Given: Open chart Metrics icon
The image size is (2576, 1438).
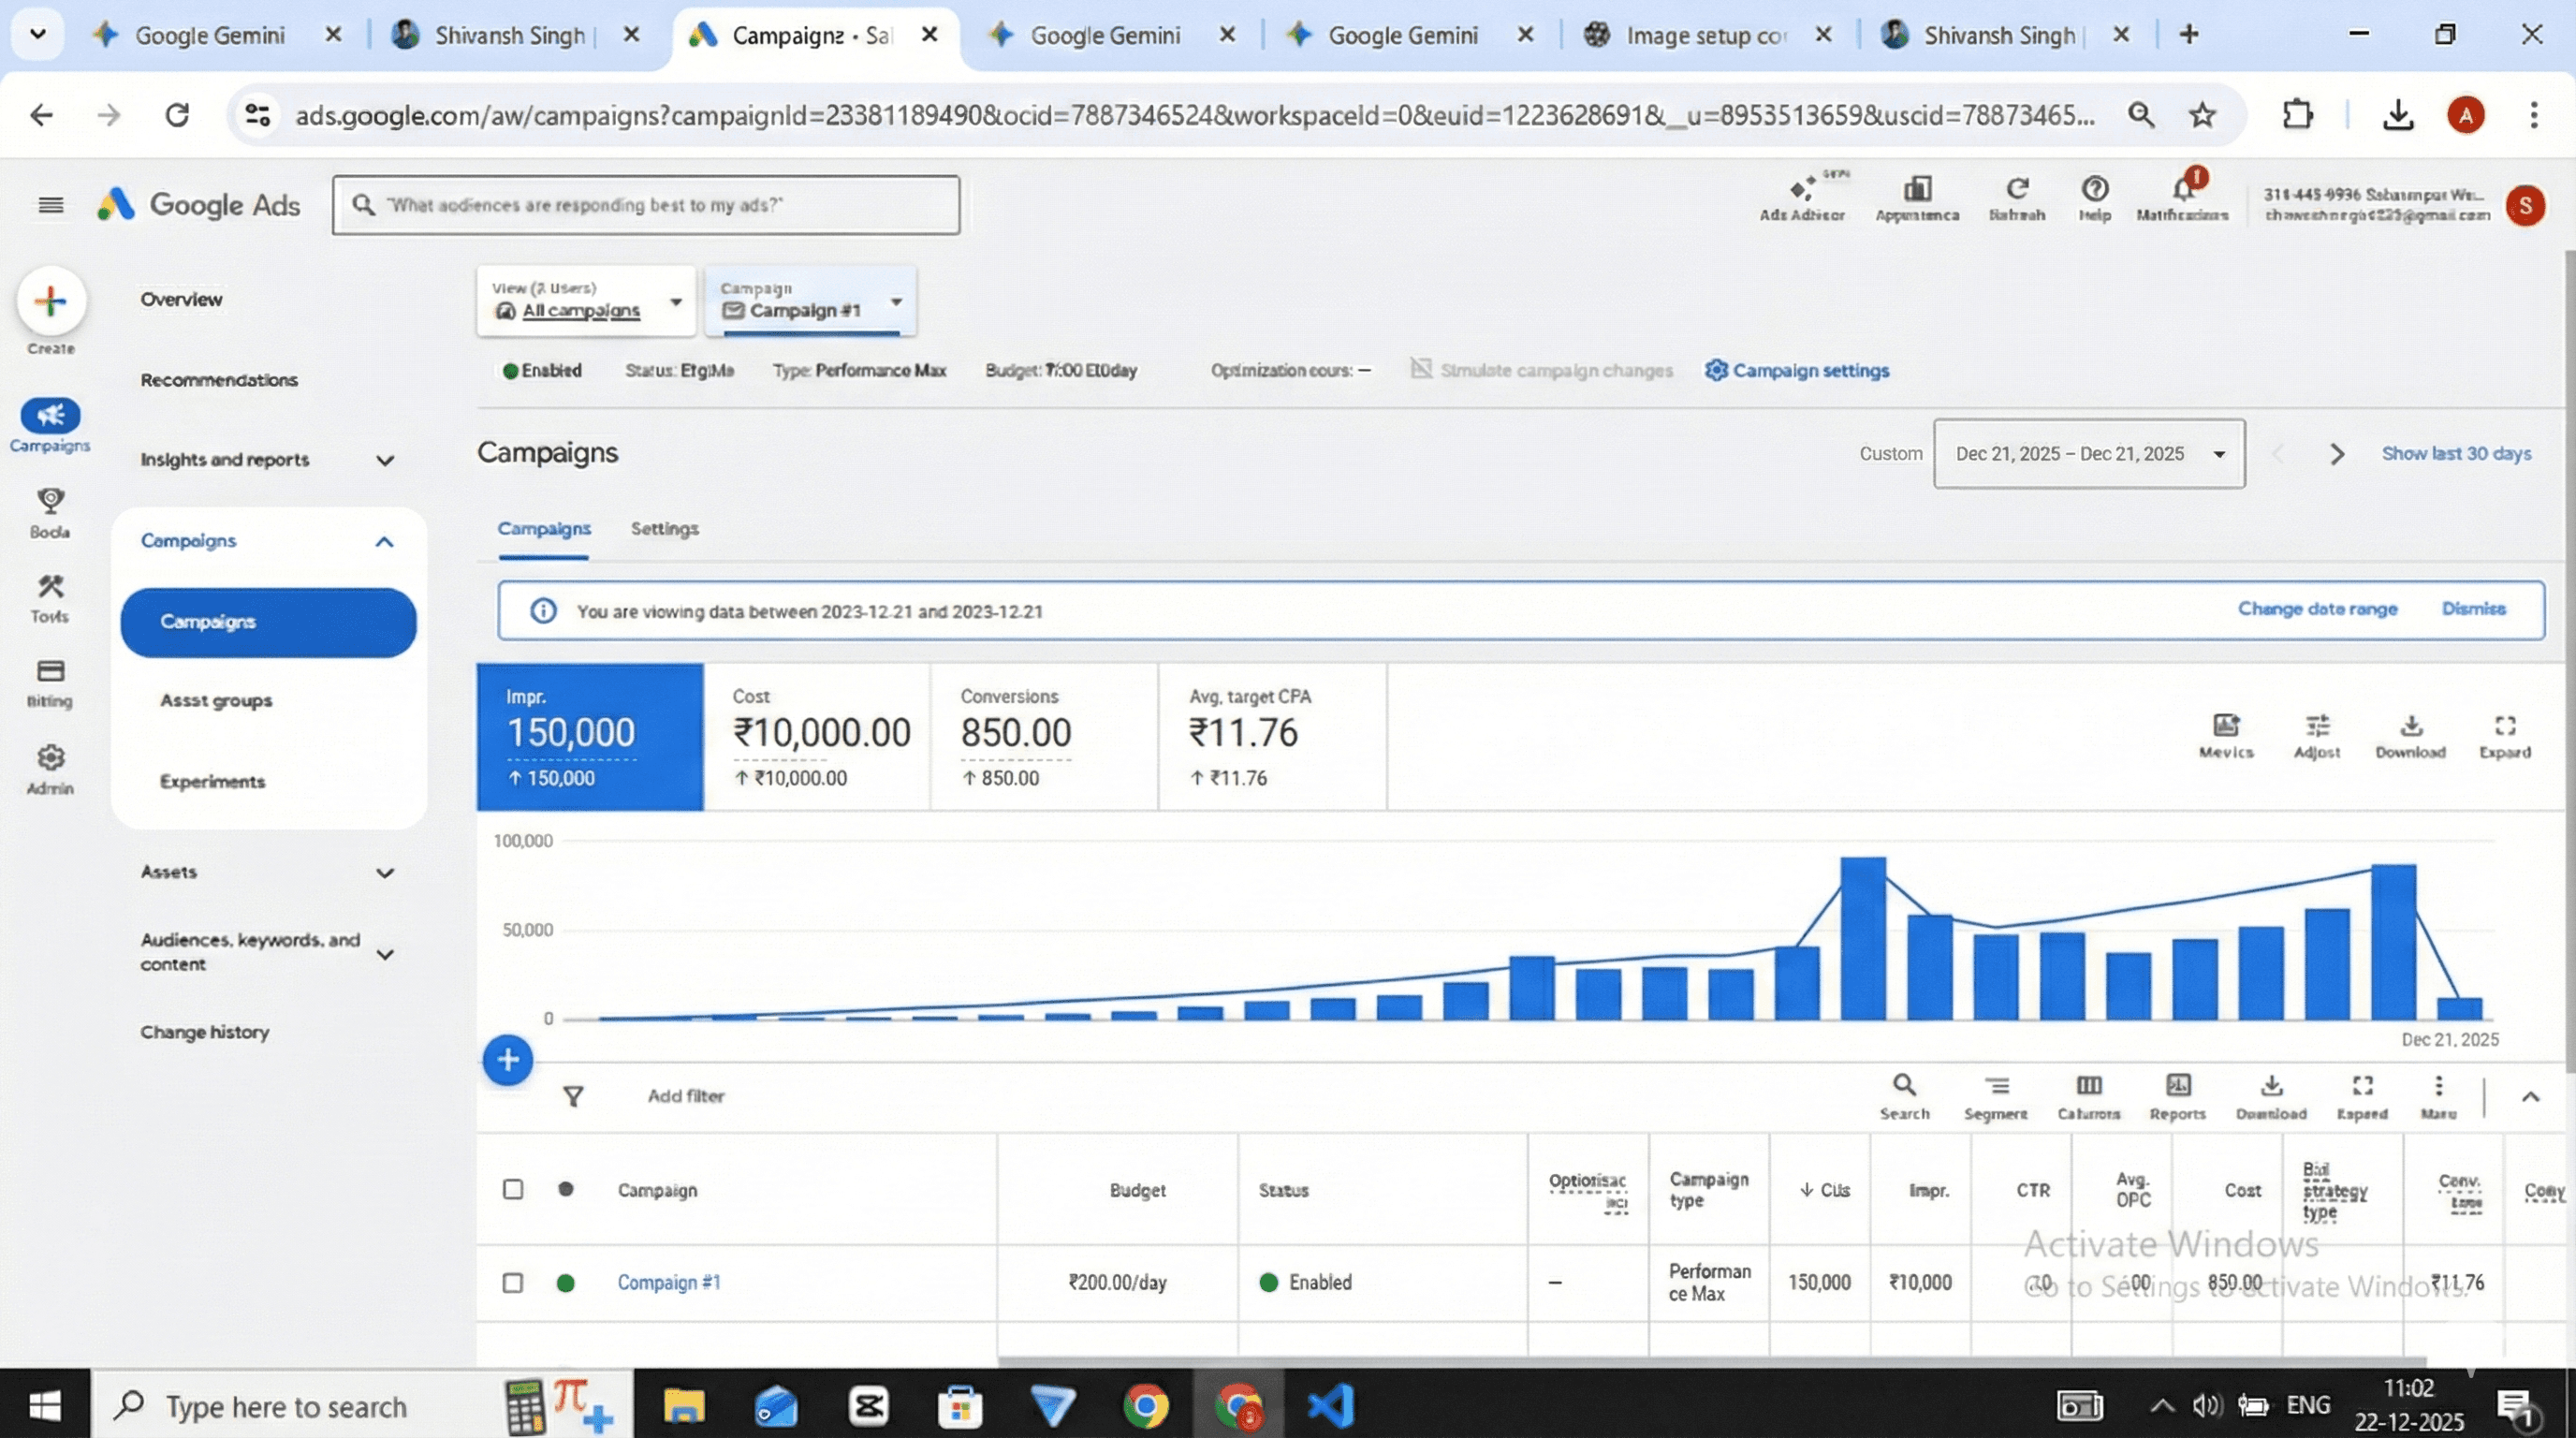Looking at the screenshot, I should (2226, 725).
